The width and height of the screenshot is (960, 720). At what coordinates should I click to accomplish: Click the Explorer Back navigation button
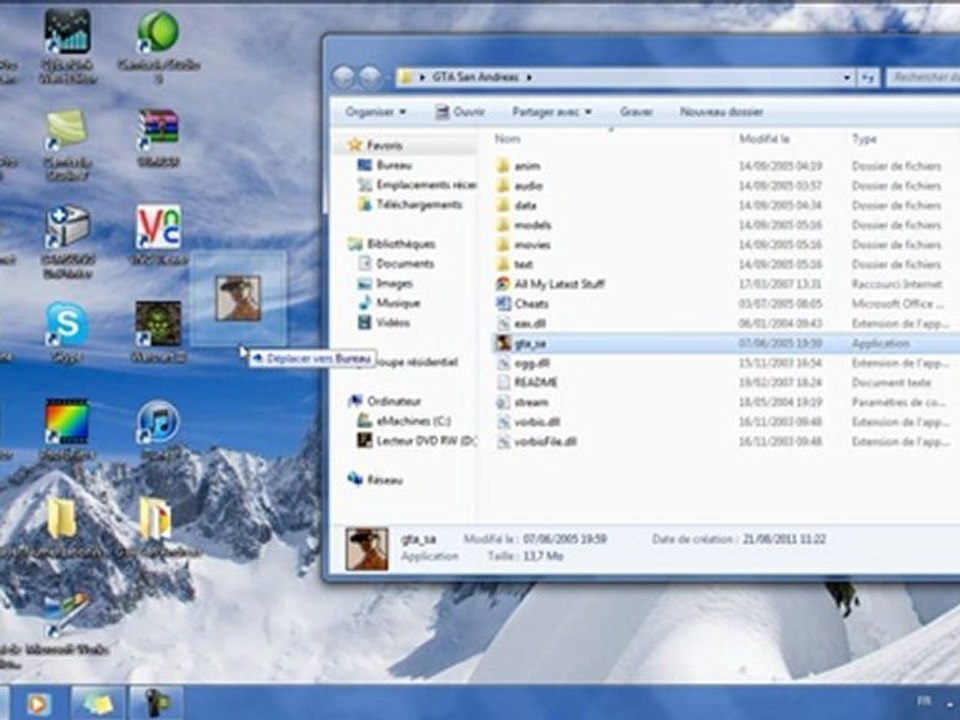click(x=343, y=77)
